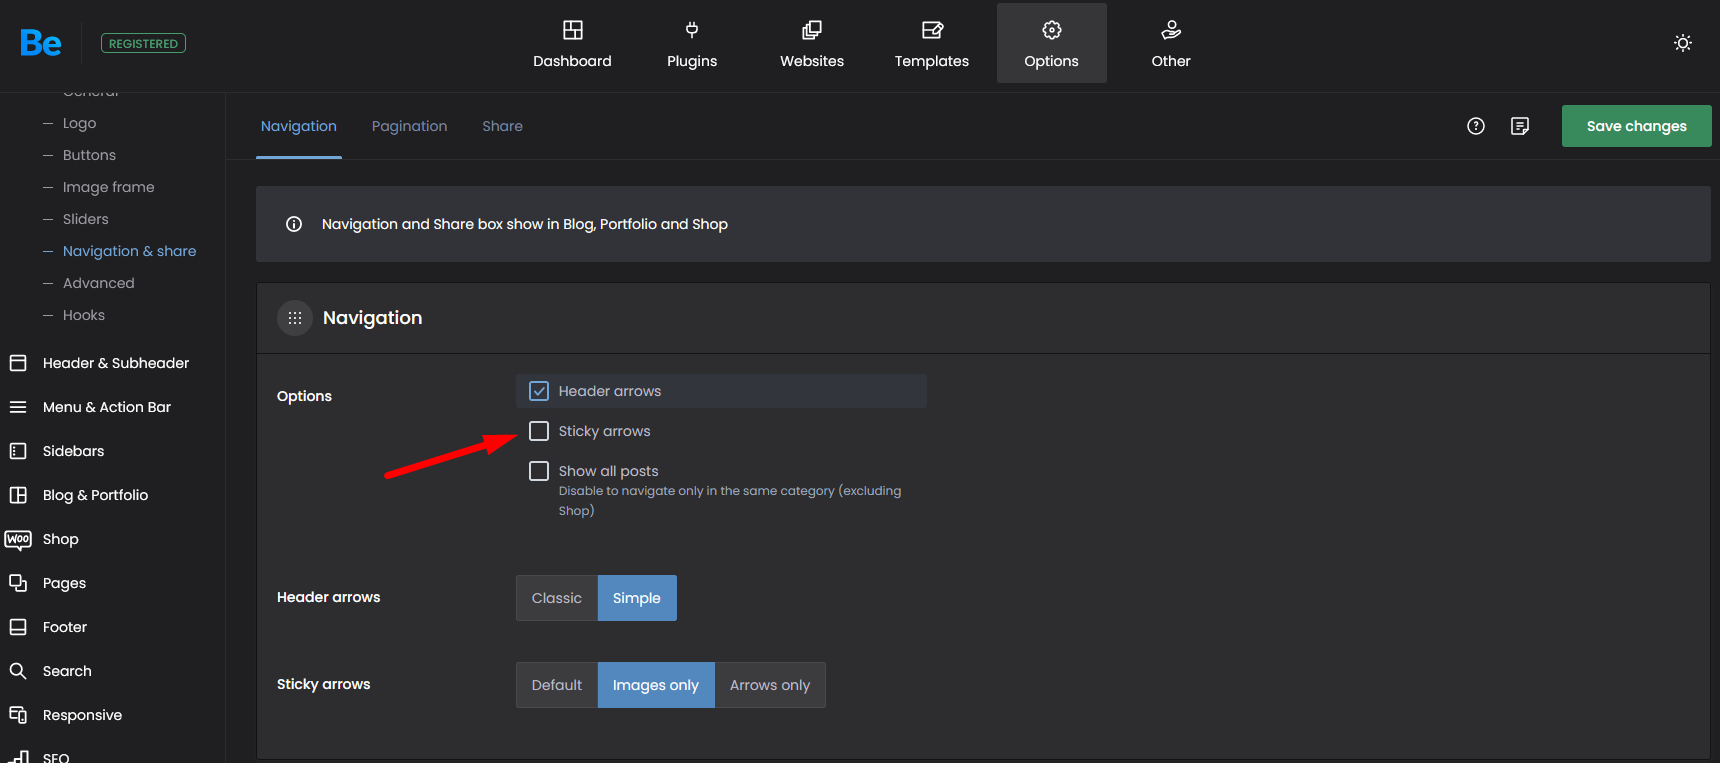Expand Header & Subheader section
This screenshot has width=1720, height=763.
click(116, 363)
